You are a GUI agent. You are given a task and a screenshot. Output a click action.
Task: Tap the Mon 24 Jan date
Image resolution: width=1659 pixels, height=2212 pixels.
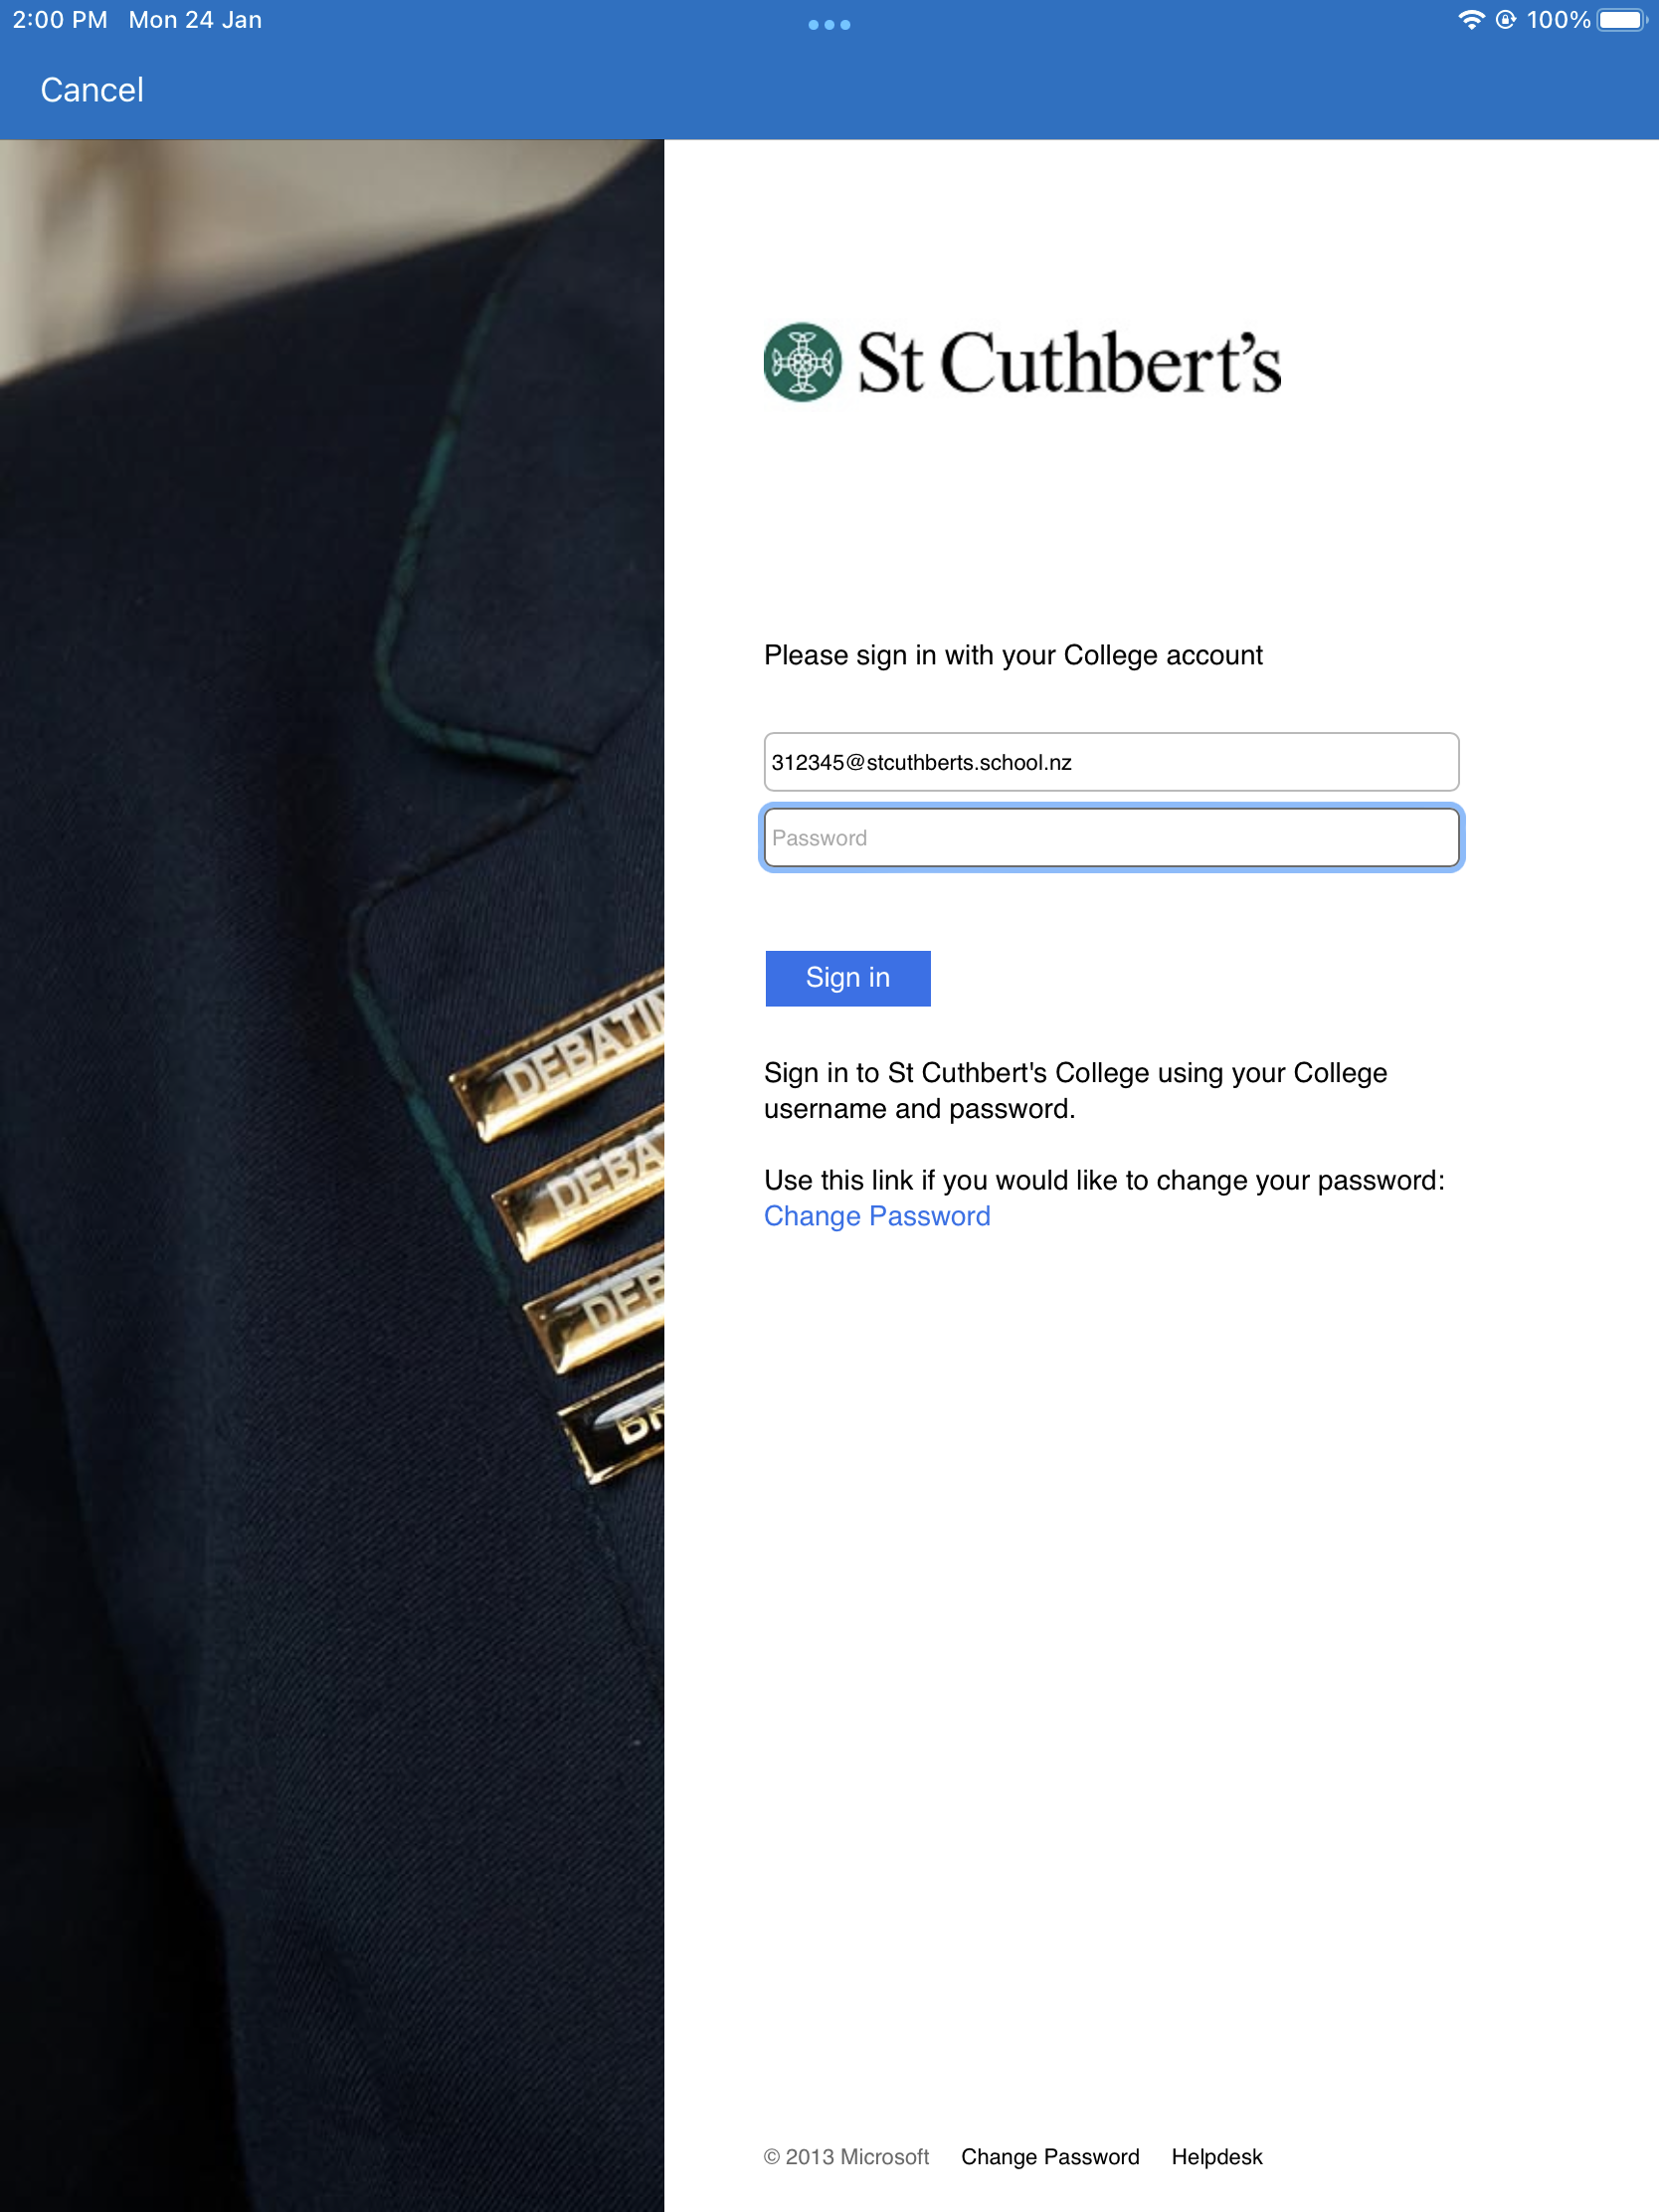tap(195, 20)
